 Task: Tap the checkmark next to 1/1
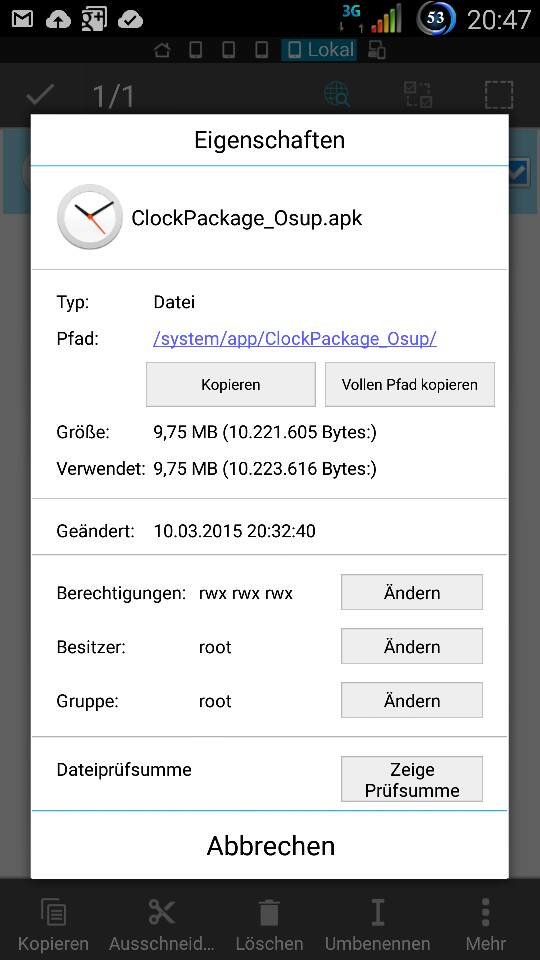(40, 95)
